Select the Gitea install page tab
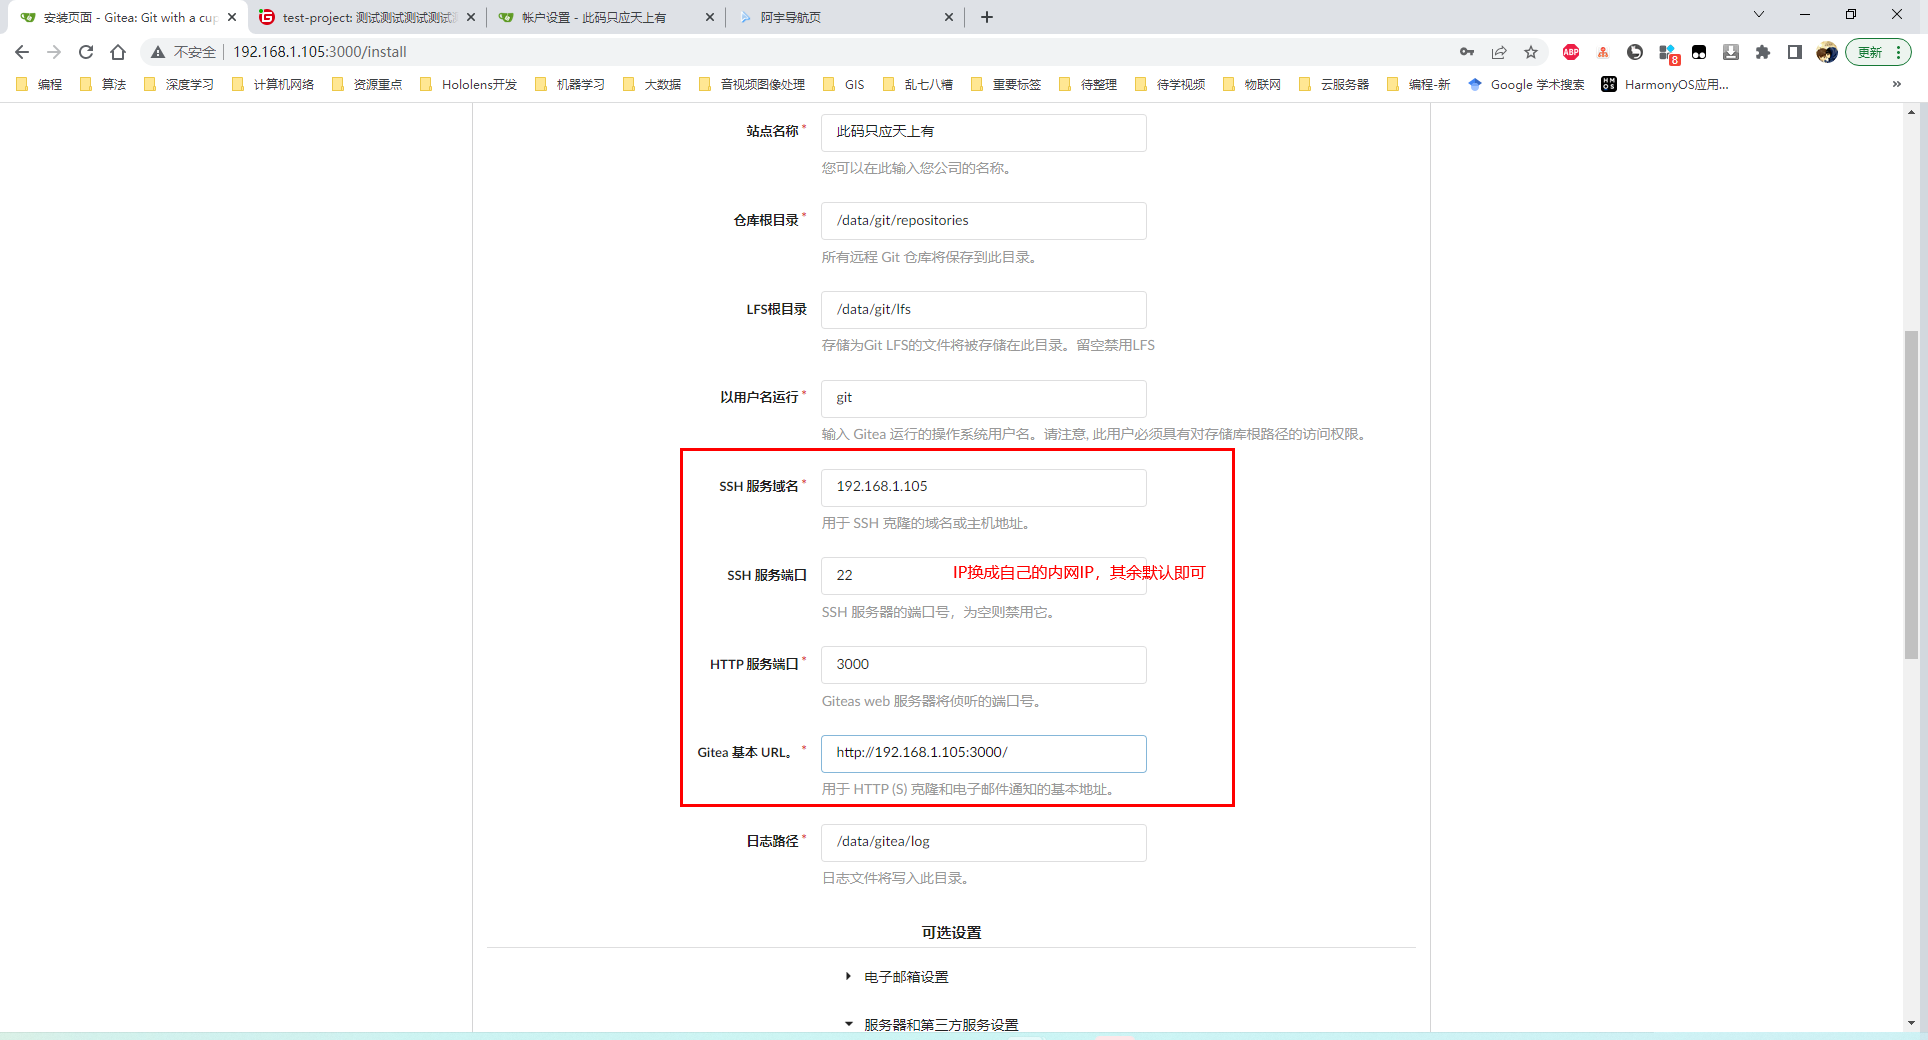 click(x=129, y=17)
